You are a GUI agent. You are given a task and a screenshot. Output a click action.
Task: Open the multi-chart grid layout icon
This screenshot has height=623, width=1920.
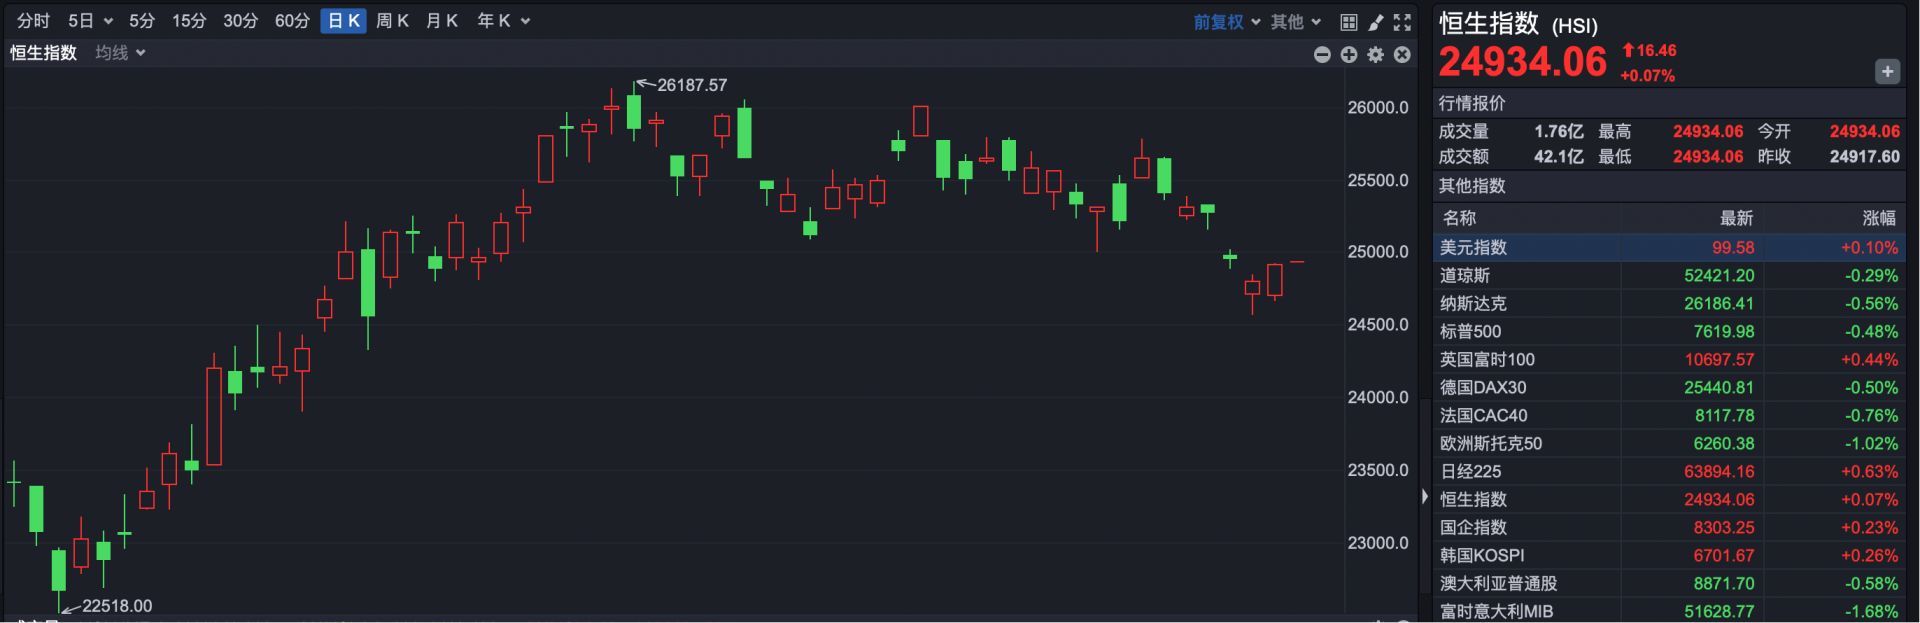point(1348,22)
